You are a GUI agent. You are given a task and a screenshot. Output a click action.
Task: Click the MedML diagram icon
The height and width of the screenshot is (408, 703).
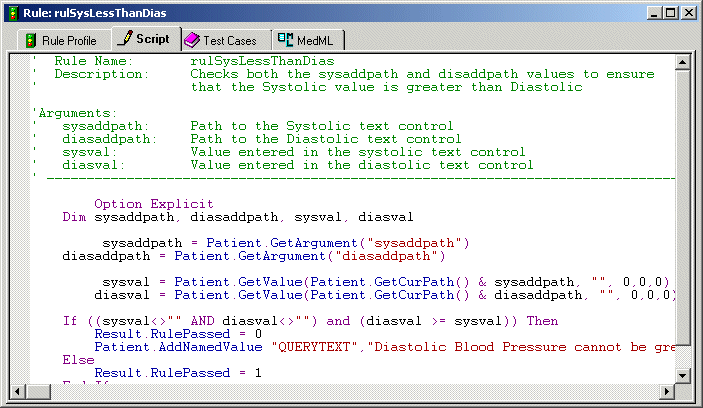(x=285, y=40)
